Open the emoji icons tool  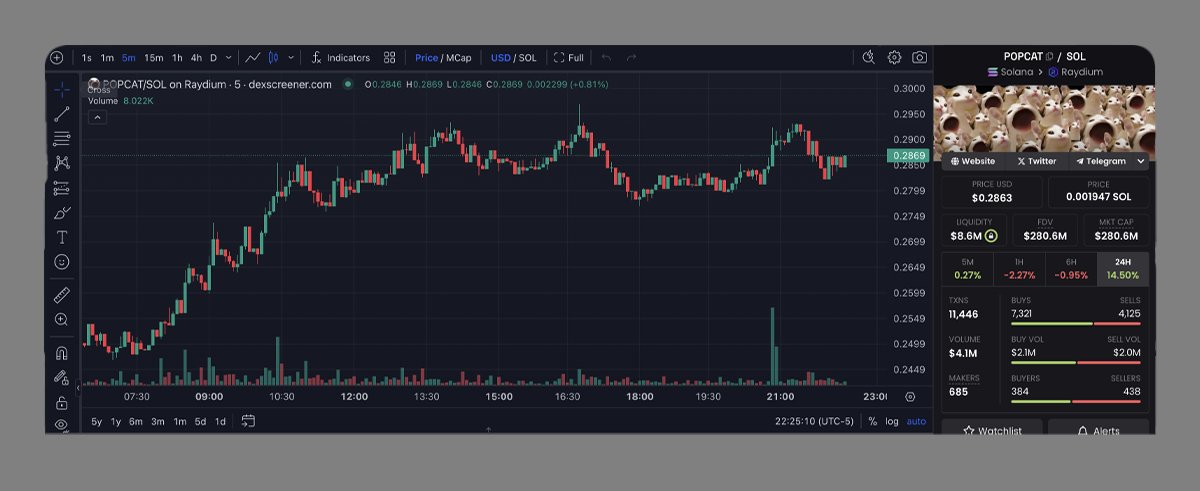click(x=62, y=262)
